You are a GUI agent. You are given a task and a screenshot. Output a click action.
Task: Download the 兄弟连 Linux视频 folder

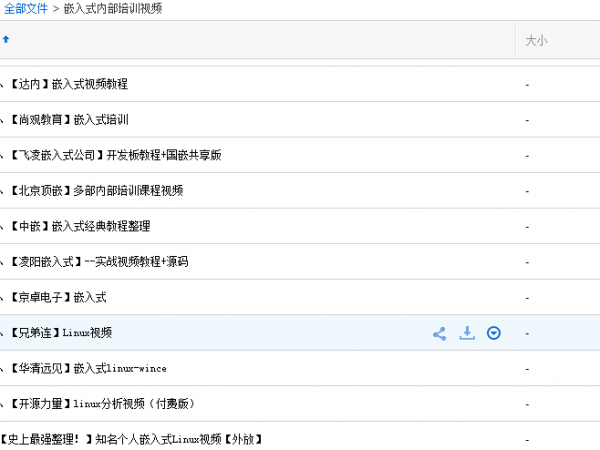tap(466, 333)
